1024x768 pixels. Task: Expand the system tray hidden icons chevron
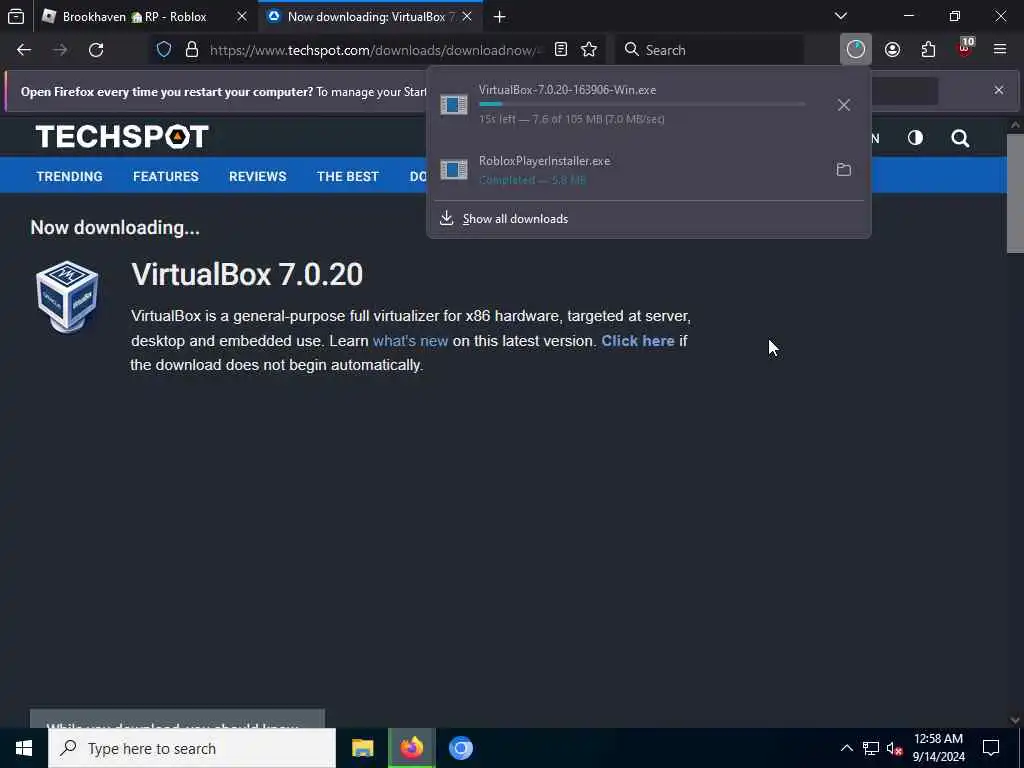pyautogui.click(x=846, y=748)
